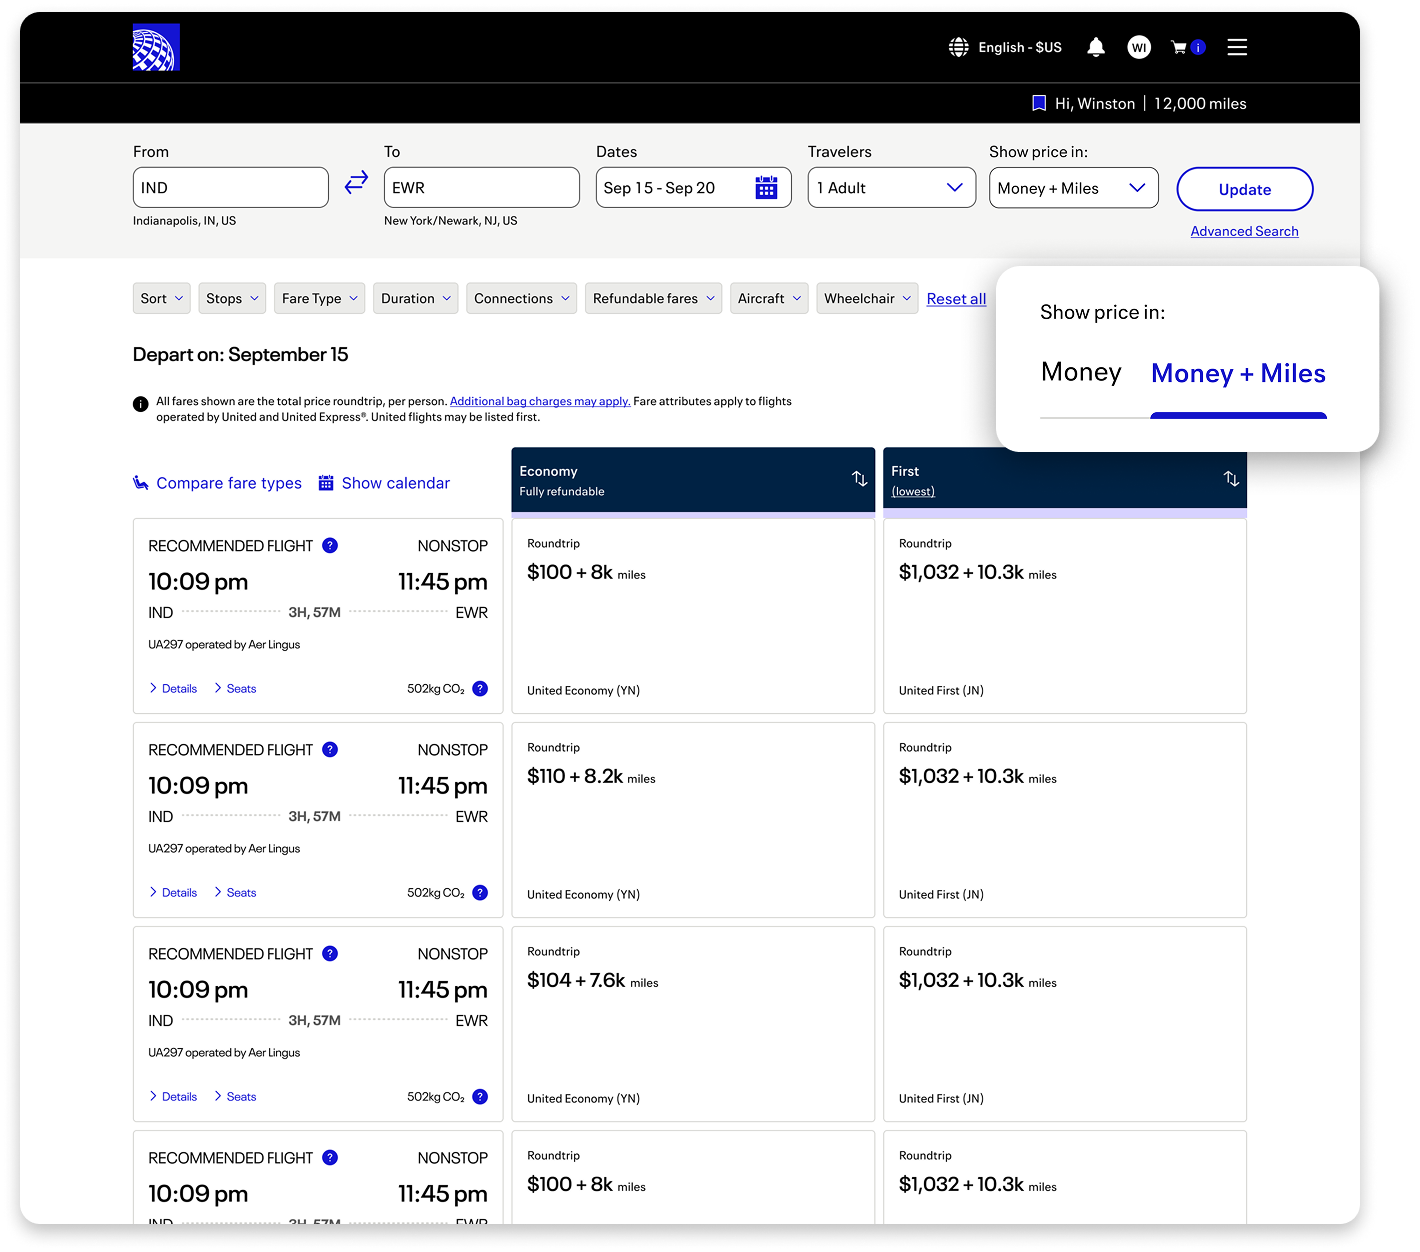Viewport: 1420px width, 1252px height.
Task: Select $104 + 7.6k miles Economy fare
Action: pos(693,1024)
